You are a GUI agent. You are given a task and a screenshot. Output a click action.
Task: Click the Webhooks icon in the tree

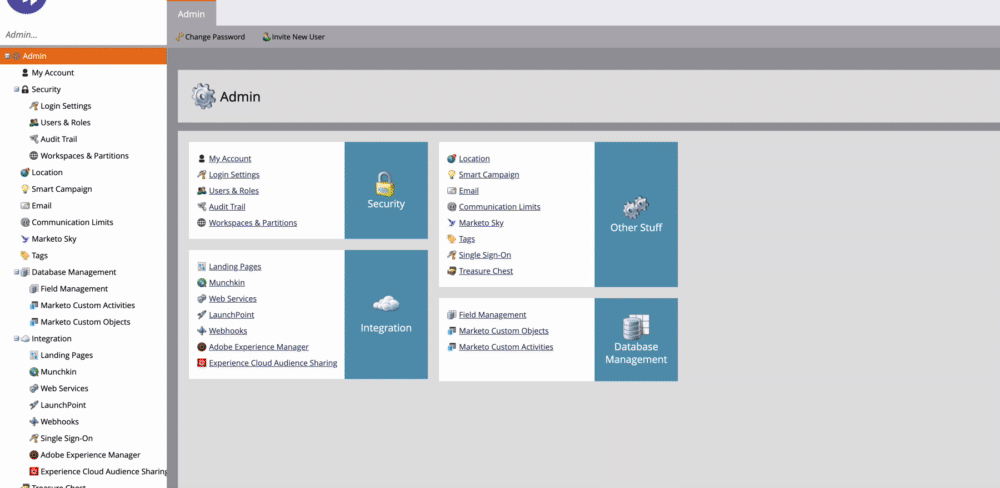pyautogui.click(x=34, y=421)
